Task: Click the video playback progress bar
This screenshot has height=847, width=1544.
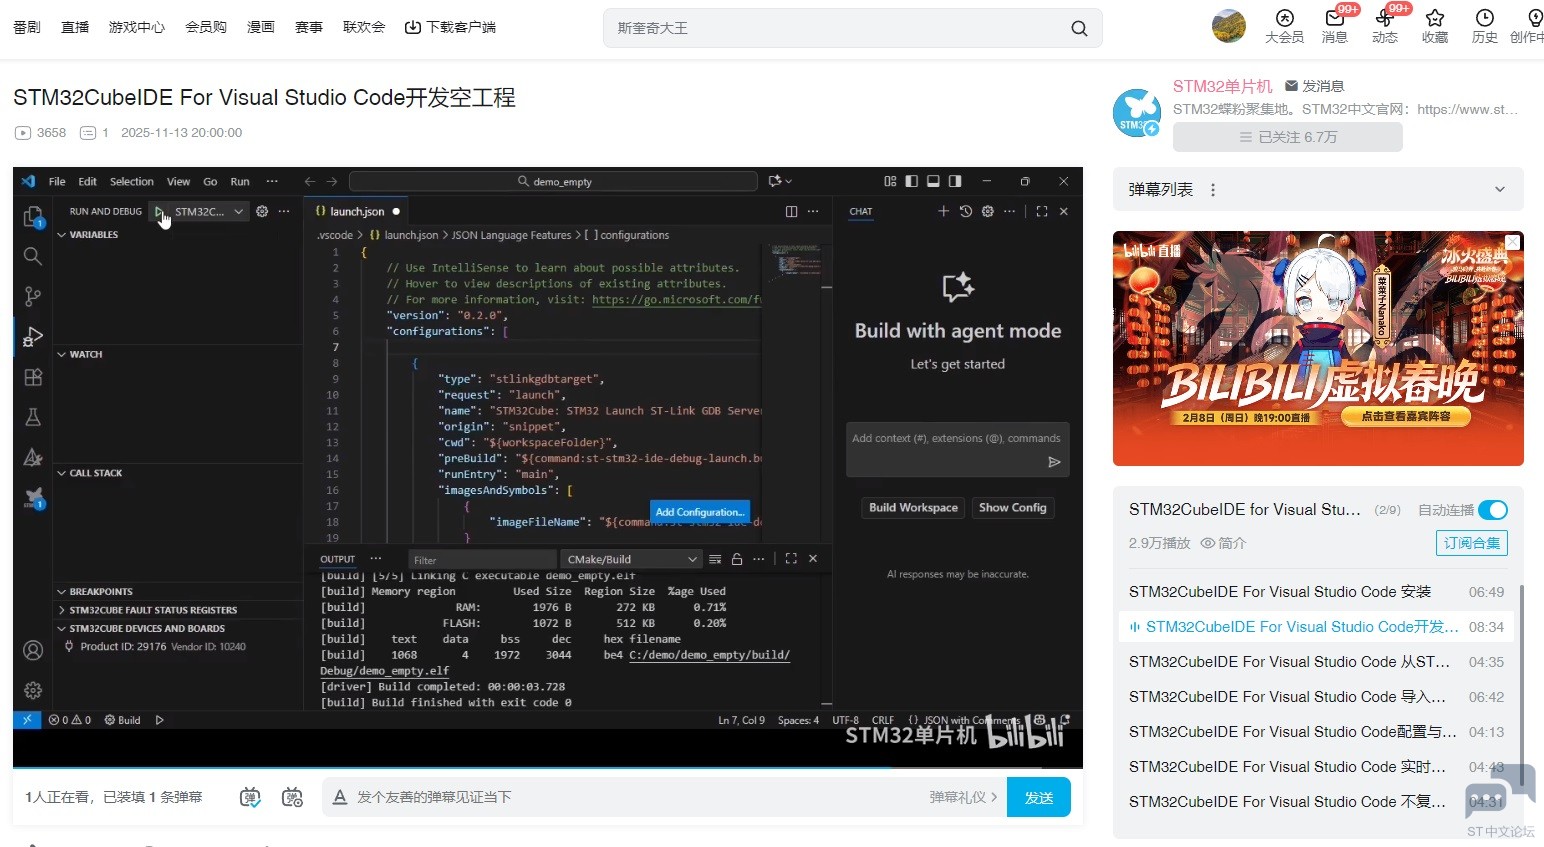Action: [548, 768]
